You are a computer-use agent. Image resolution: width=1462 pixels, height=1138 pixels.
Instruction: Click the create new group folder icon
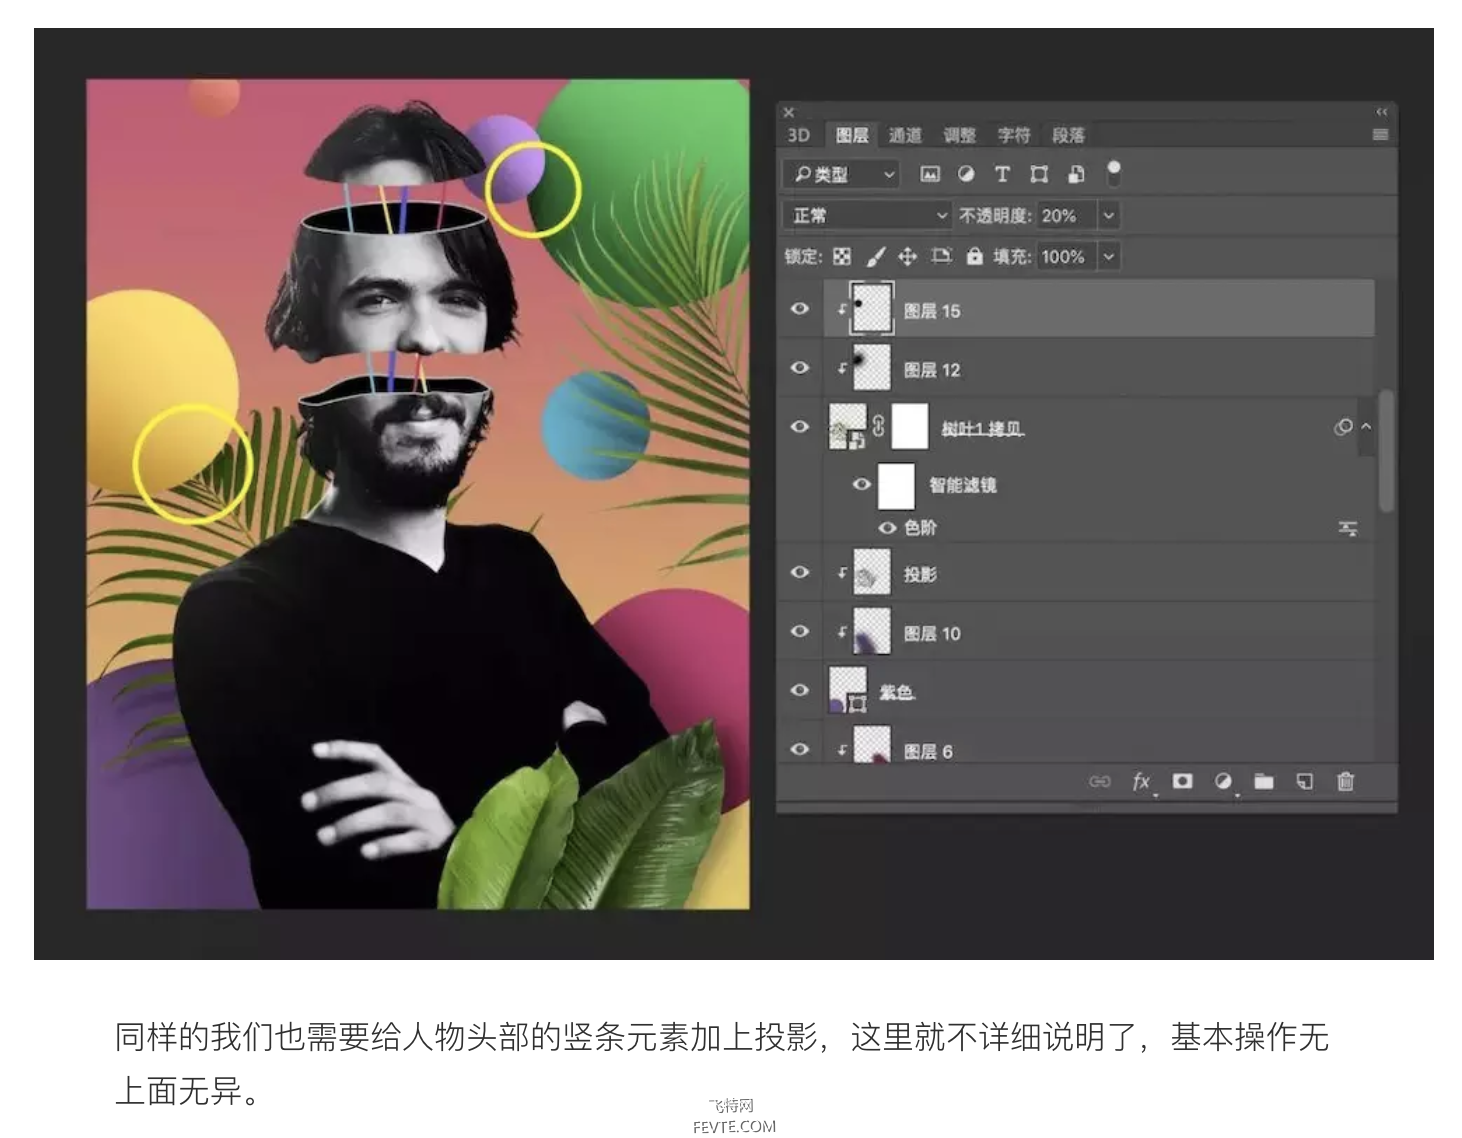tap(1264, 781)
